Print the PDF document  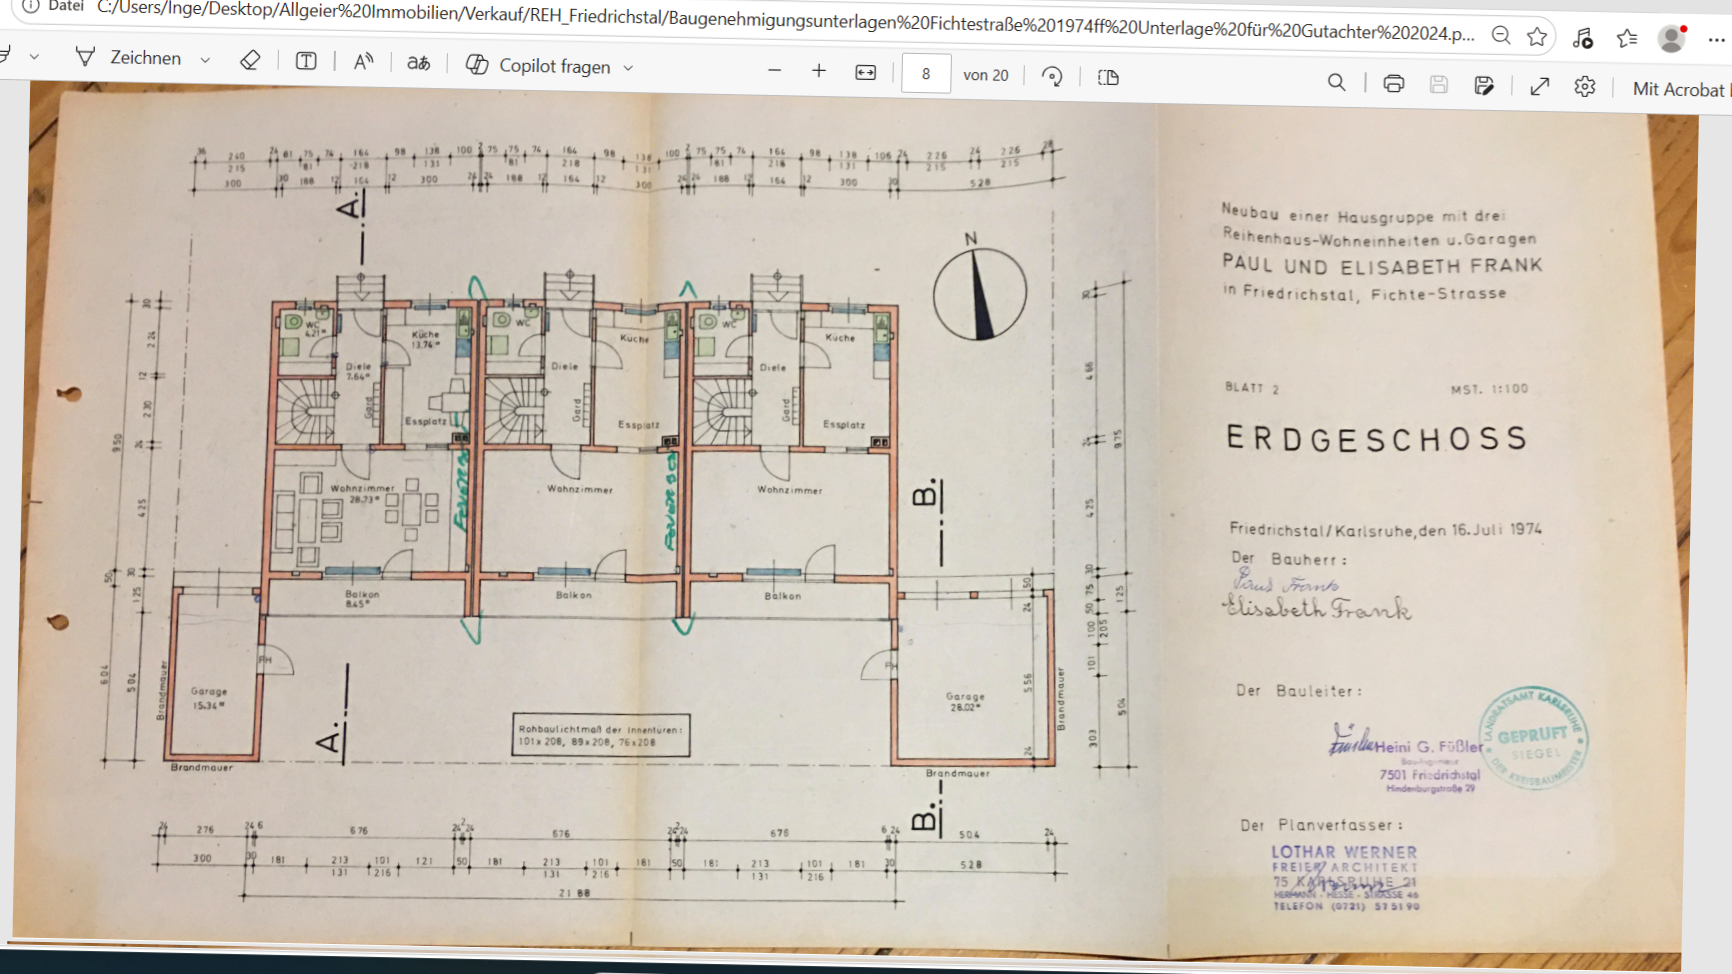pos(1393,84)
